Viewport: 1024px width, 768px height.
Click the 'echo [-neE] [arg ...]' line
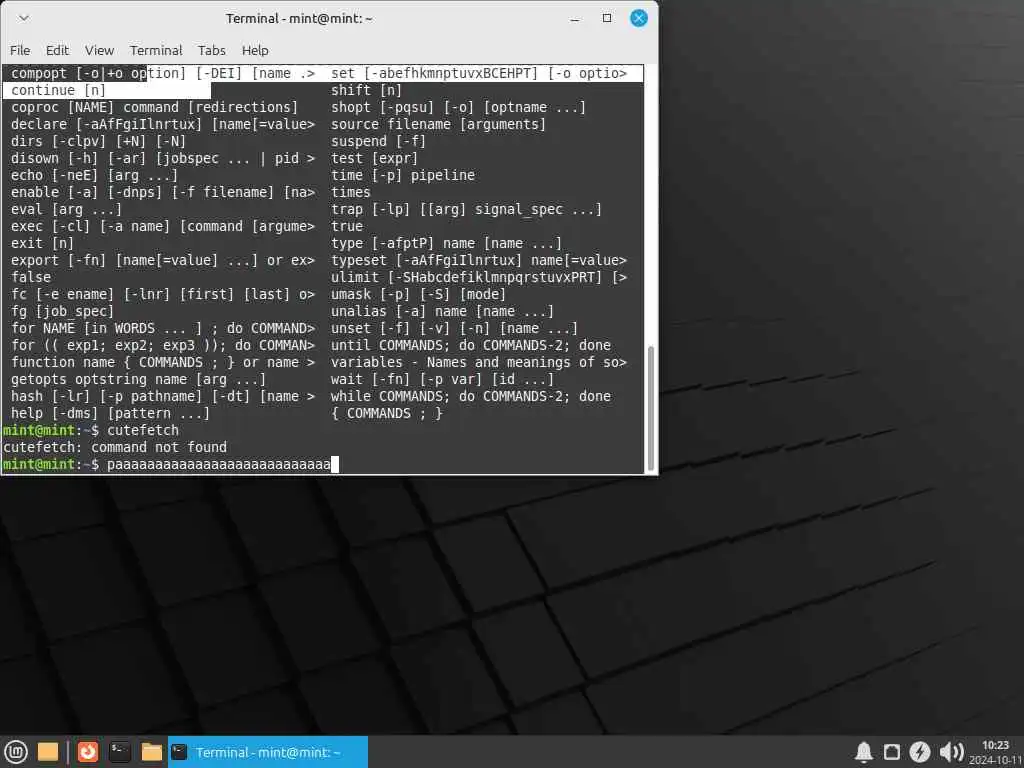(94, 175)
